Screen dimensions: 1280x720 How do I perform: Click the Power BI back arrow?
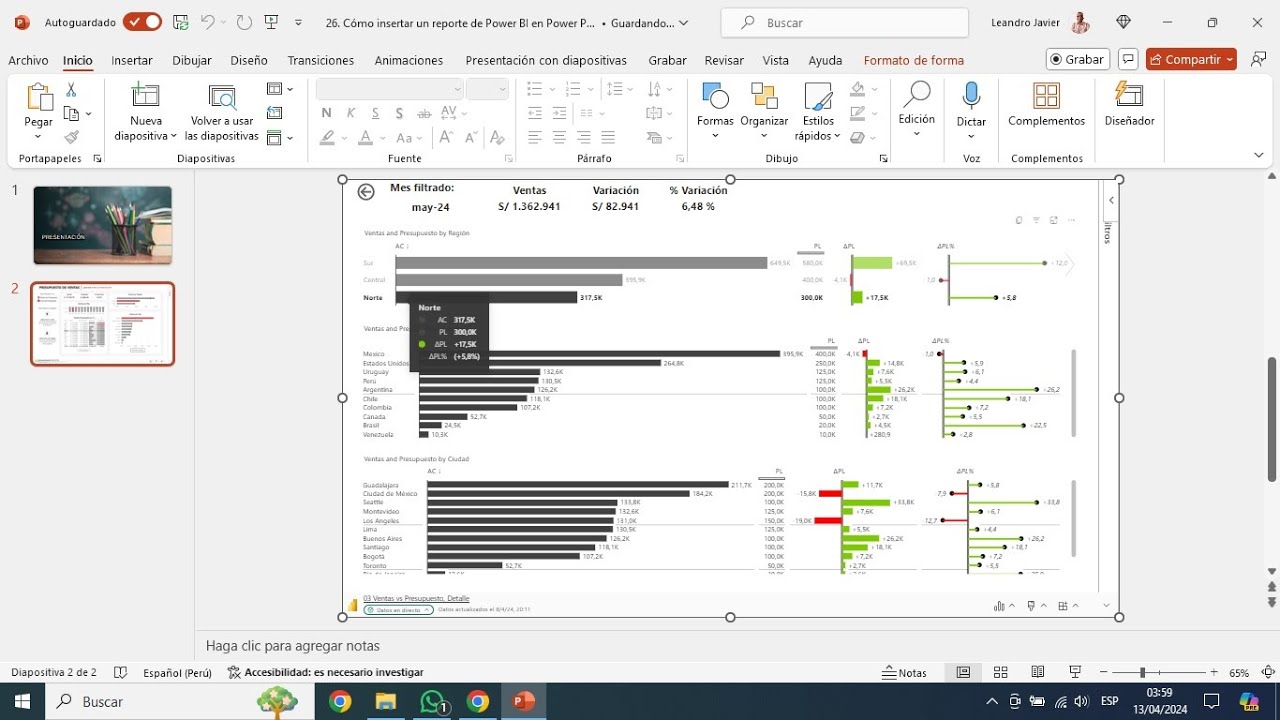(366, 191)
